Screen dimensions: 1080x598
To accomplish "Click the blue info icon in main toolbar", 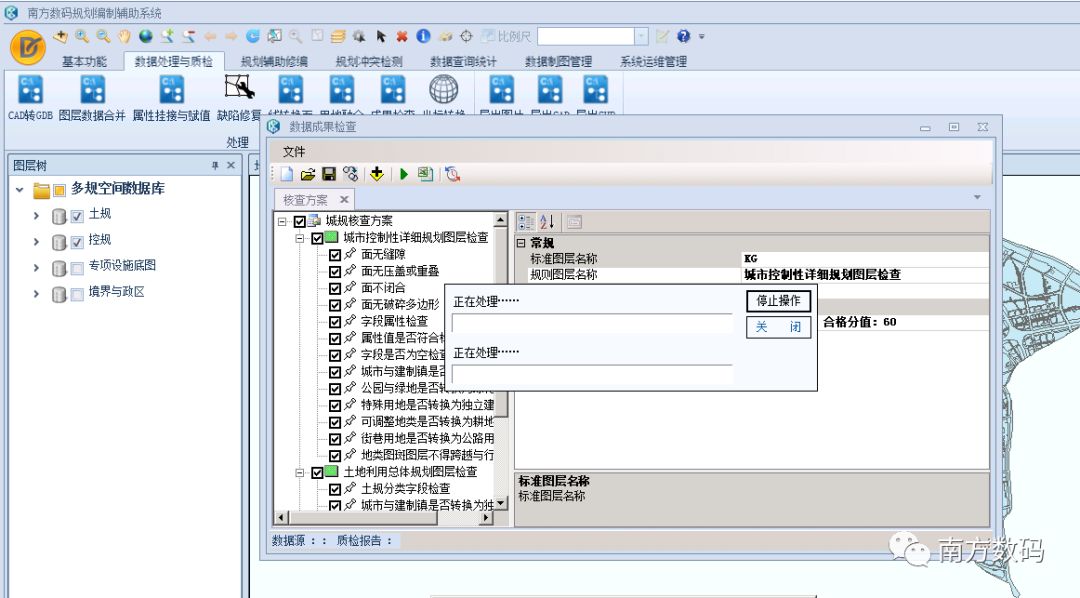I will 423,36.
